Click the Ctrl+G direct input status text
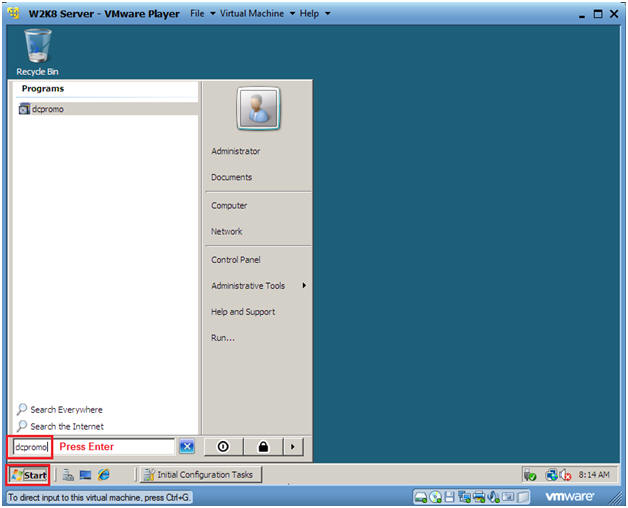Image resolution: width=628 pixels, height=508 pixels. [99, 498]
